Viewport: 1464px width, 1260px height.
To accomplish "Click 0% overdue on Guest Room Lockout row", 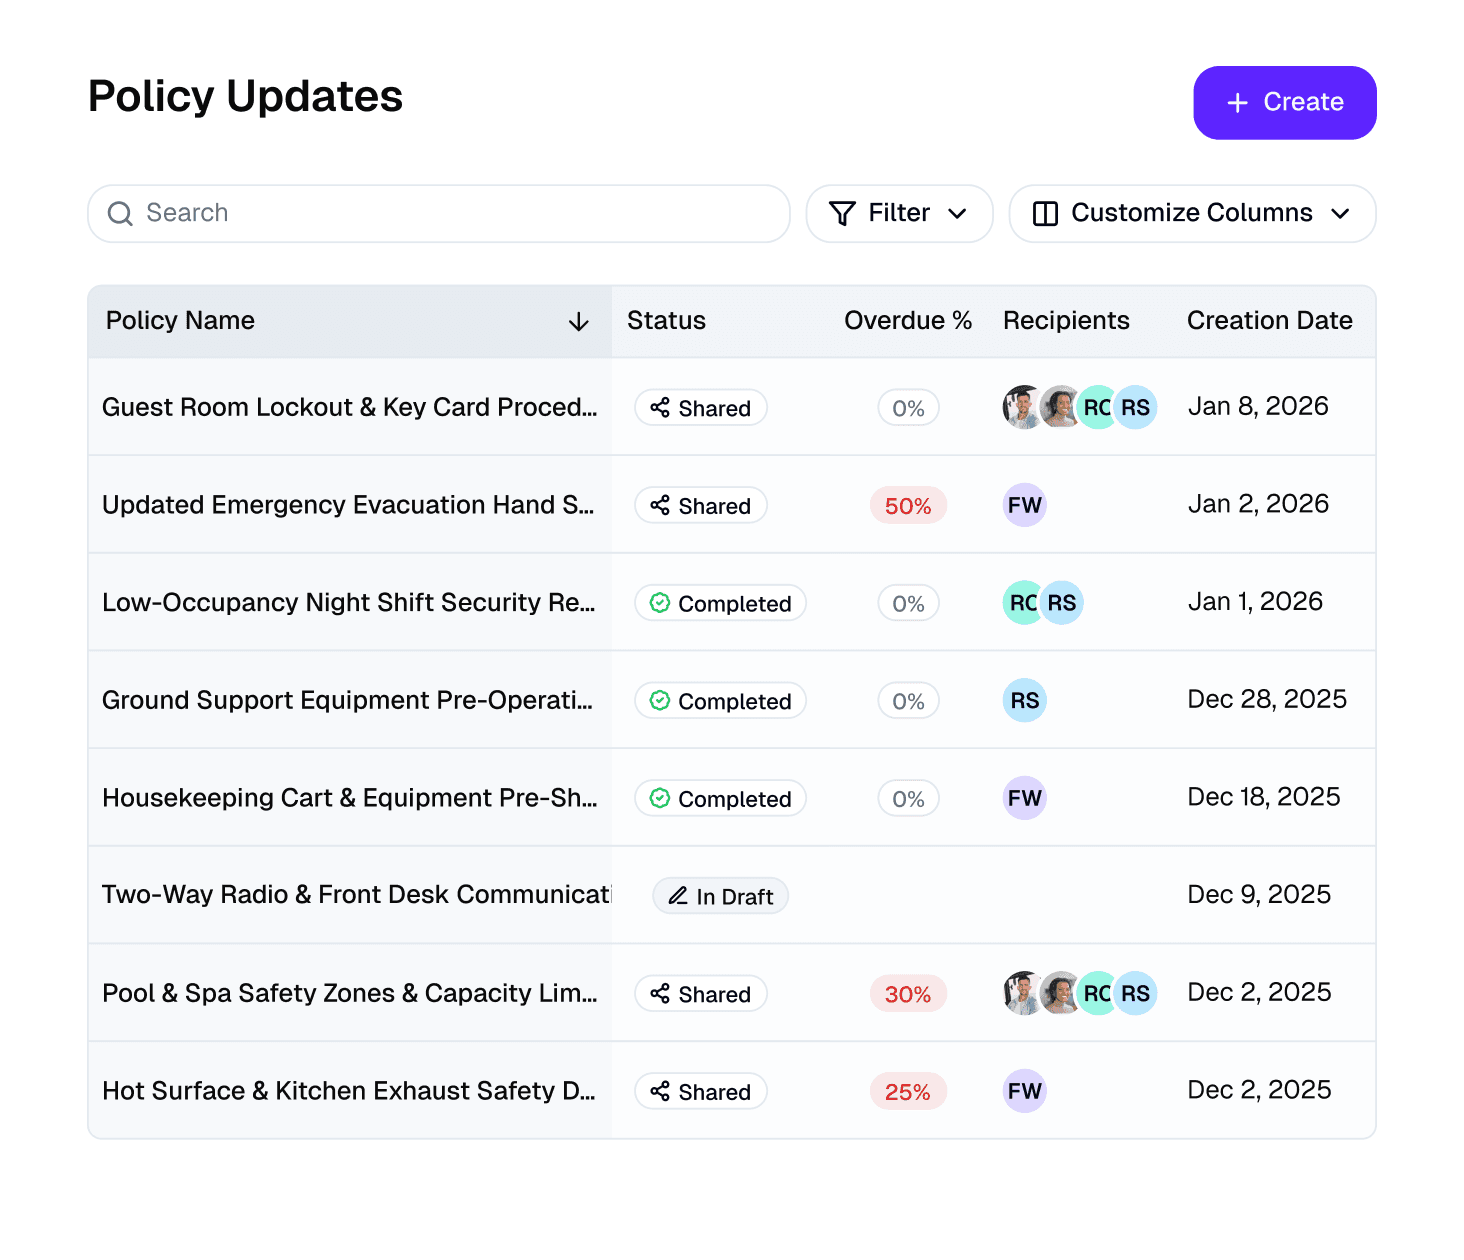I will click(908, 408).
